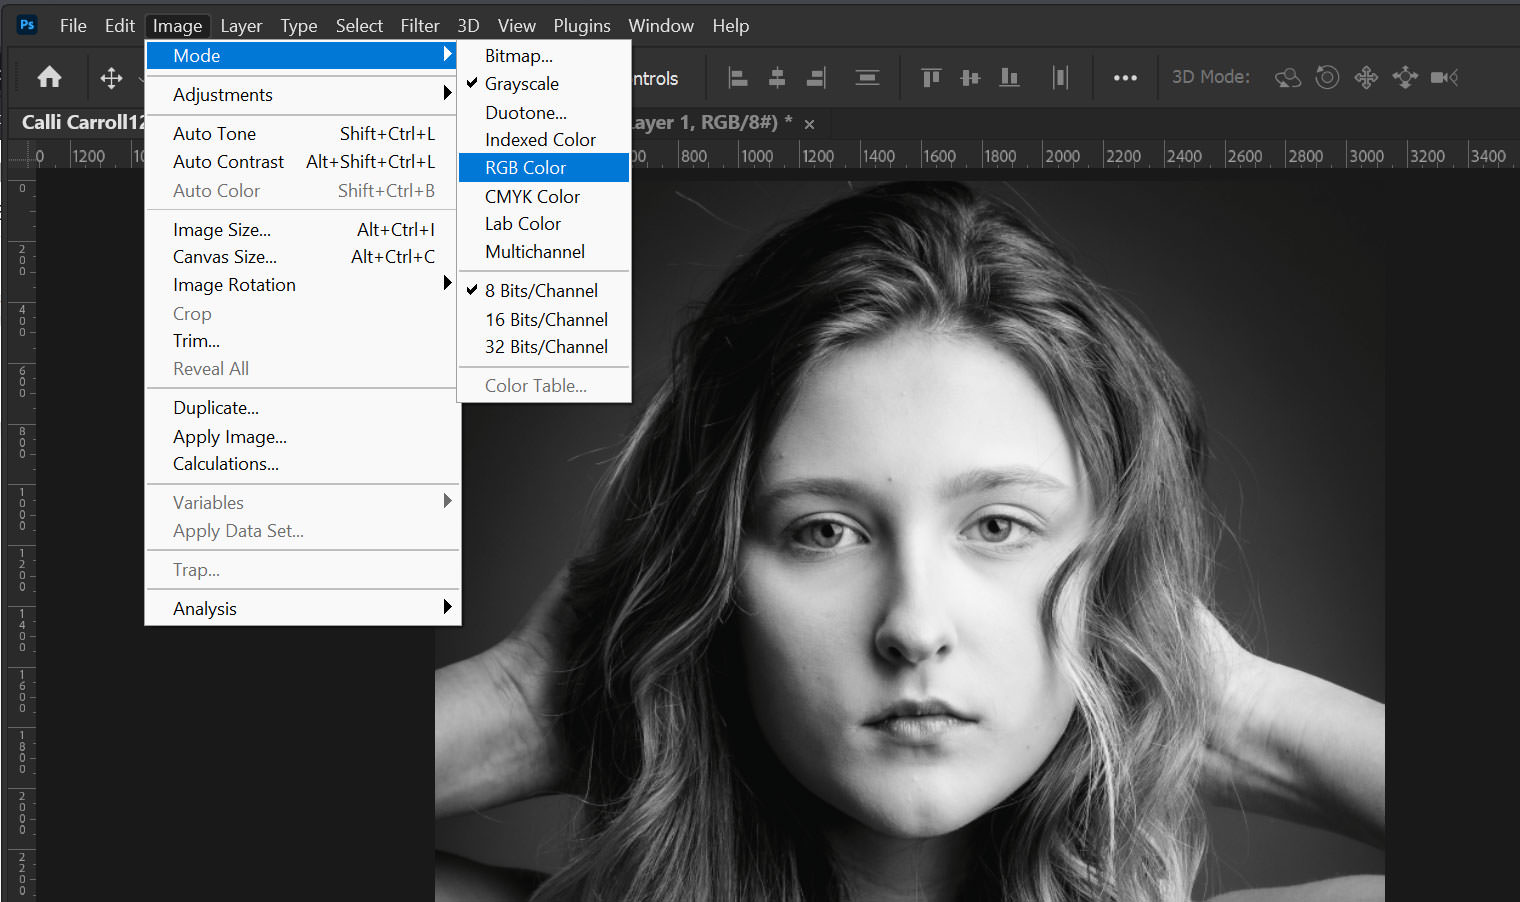Expand the Variables submenu
Image resolution: width=1520 pixels, height=902 pixels.
pos(301,503)
